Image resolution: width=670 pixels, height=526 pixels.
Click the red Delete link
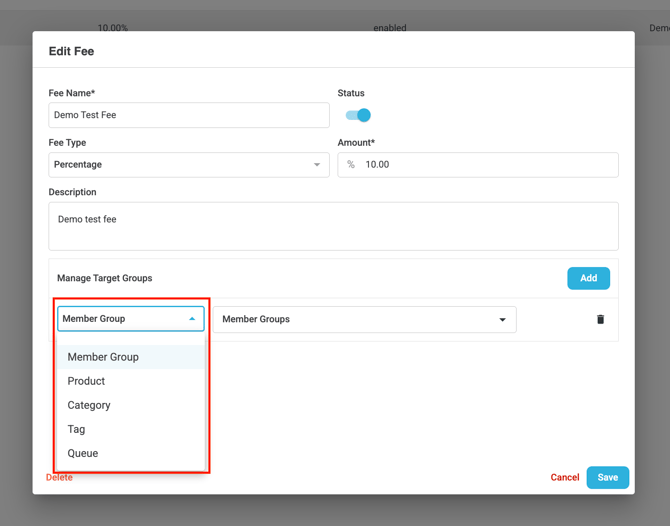pos(59,477)
